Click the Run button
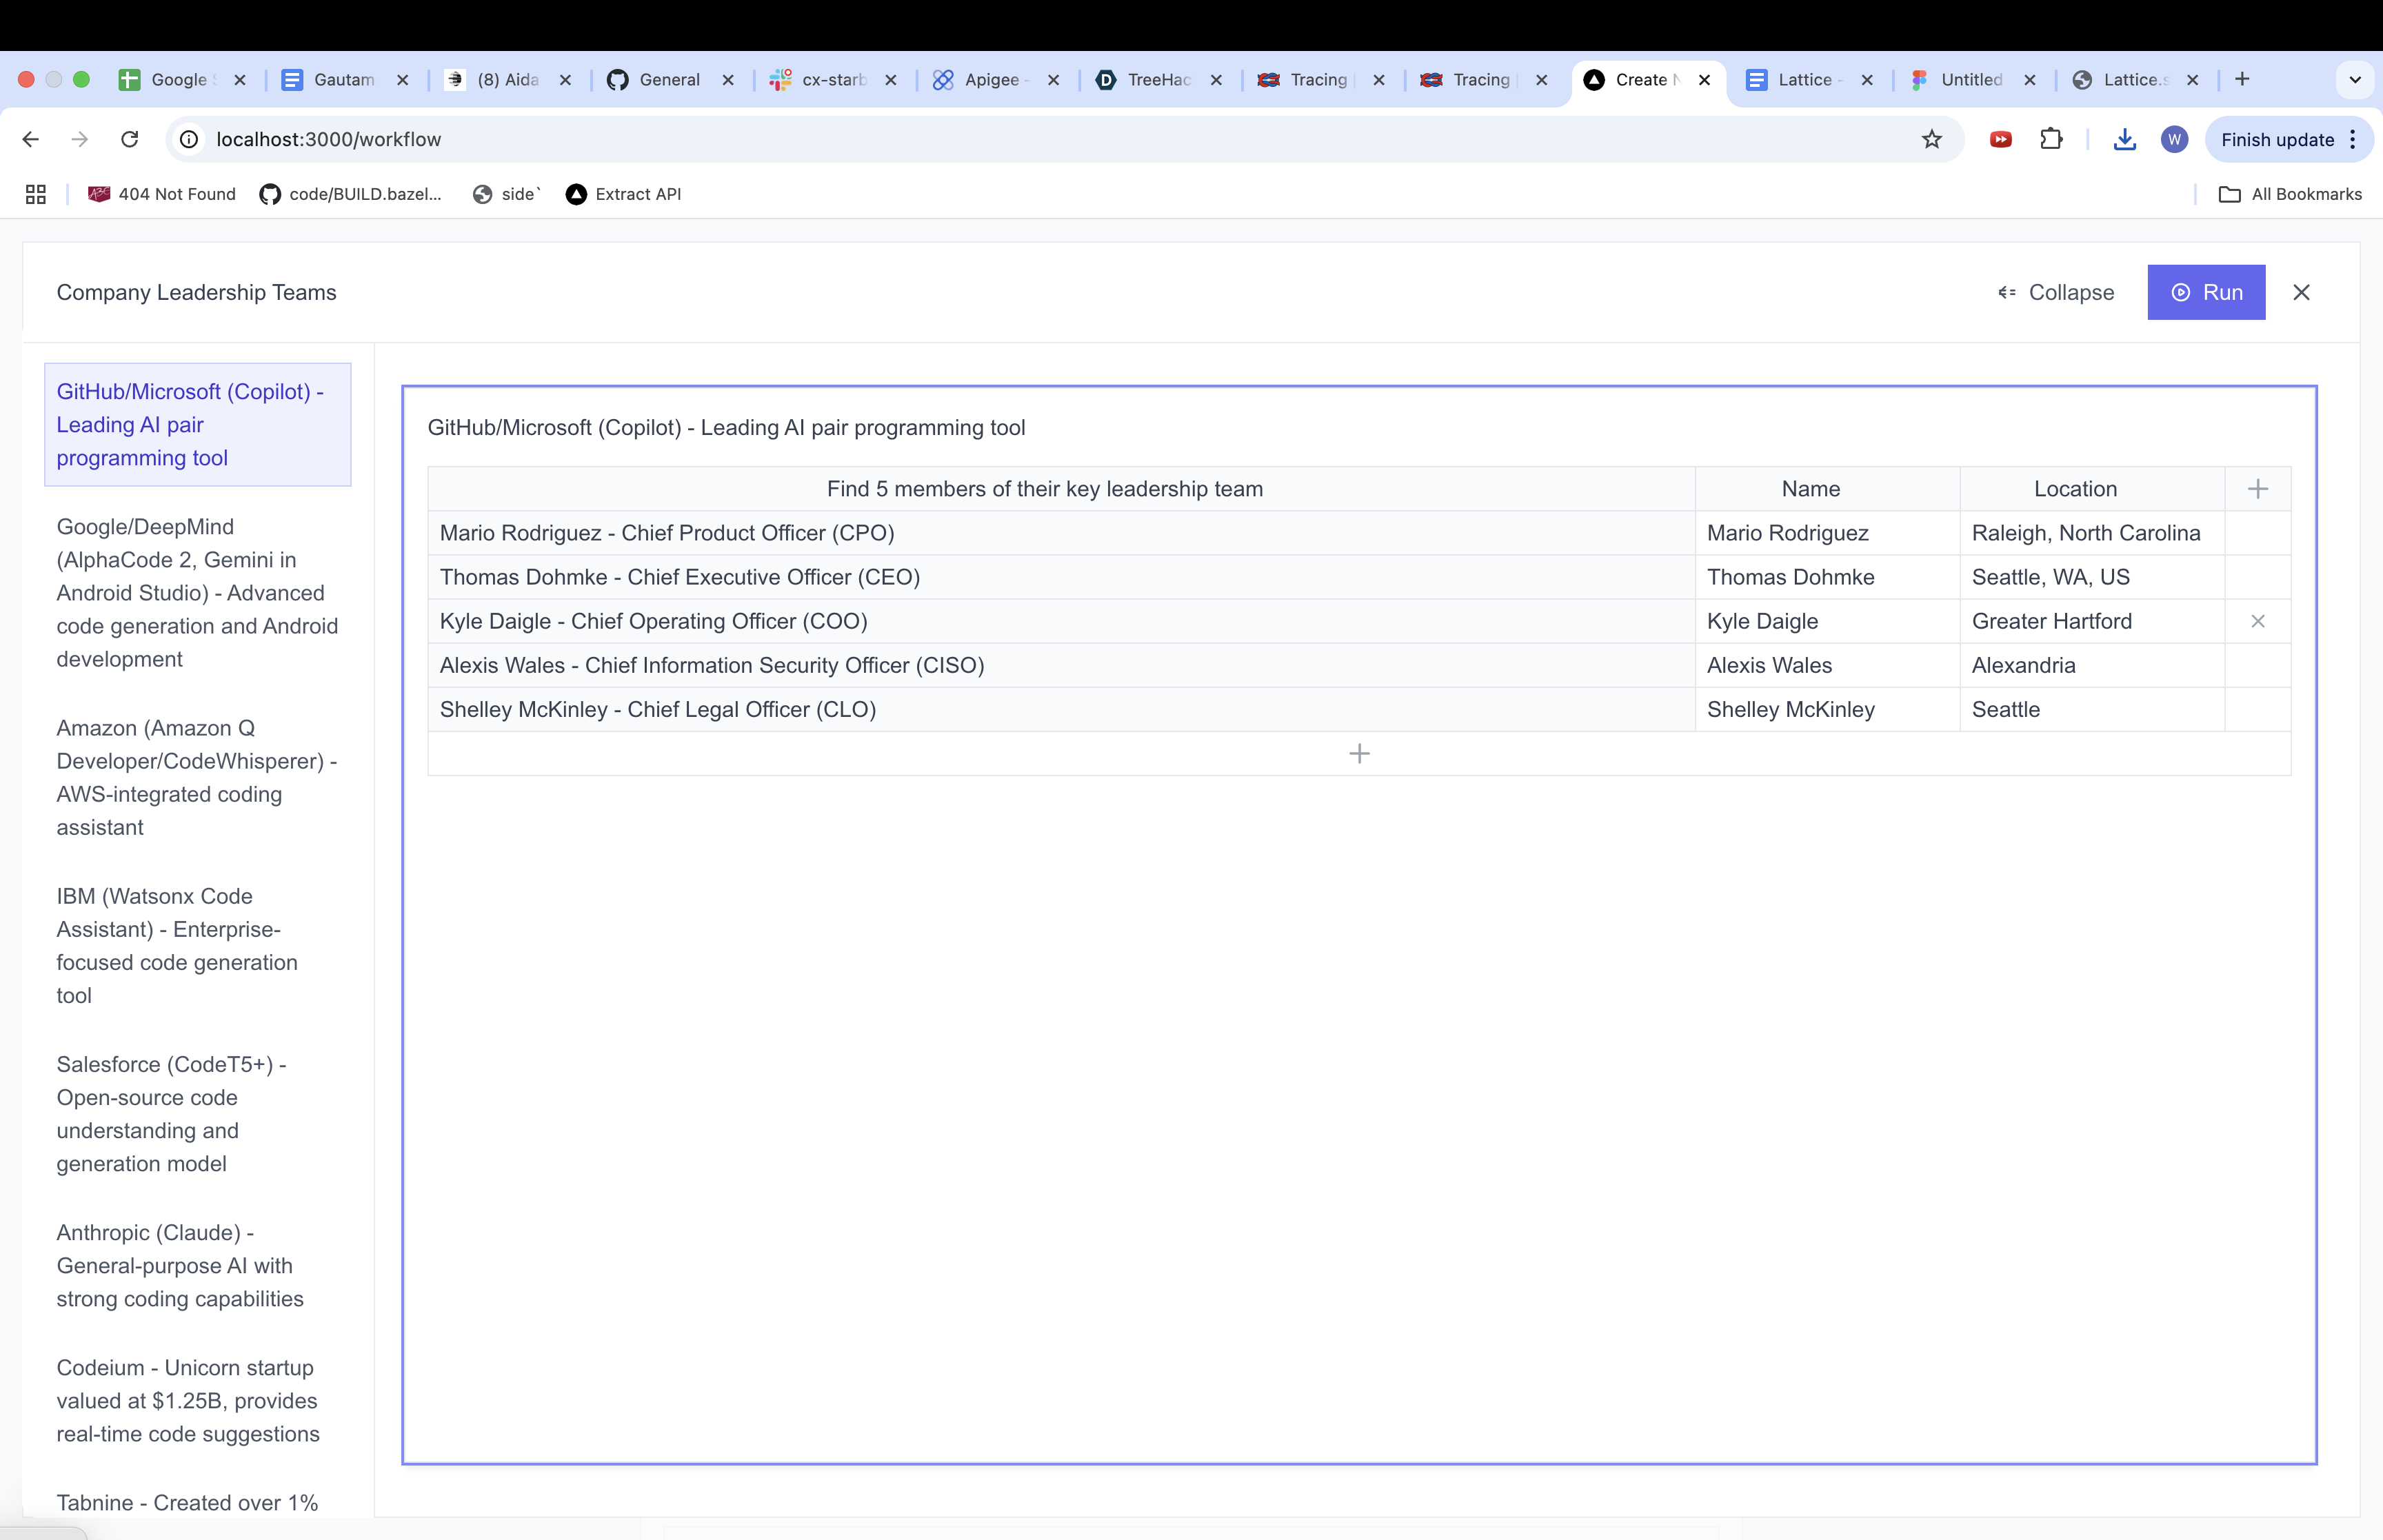 click(2205, 292)
